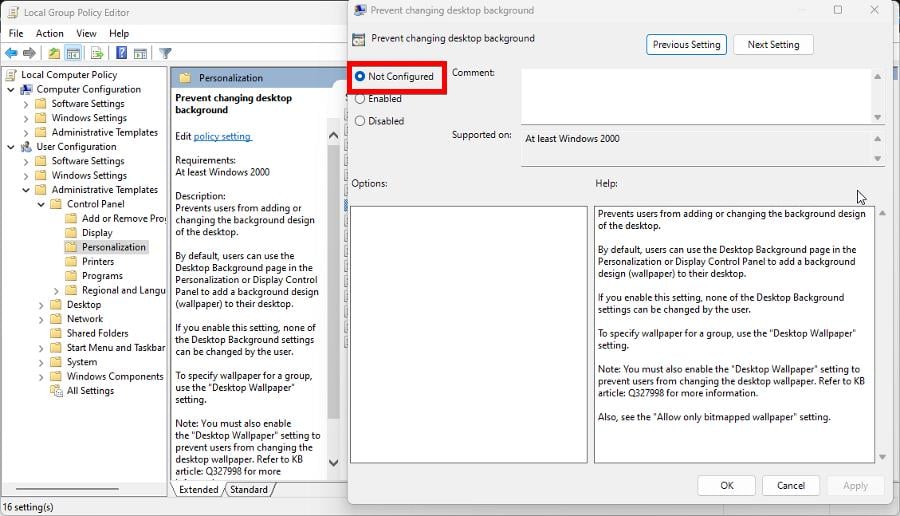The image size is (900, 516).
Task: Select the Enabled radio button
Action: (x=360, y=99)
